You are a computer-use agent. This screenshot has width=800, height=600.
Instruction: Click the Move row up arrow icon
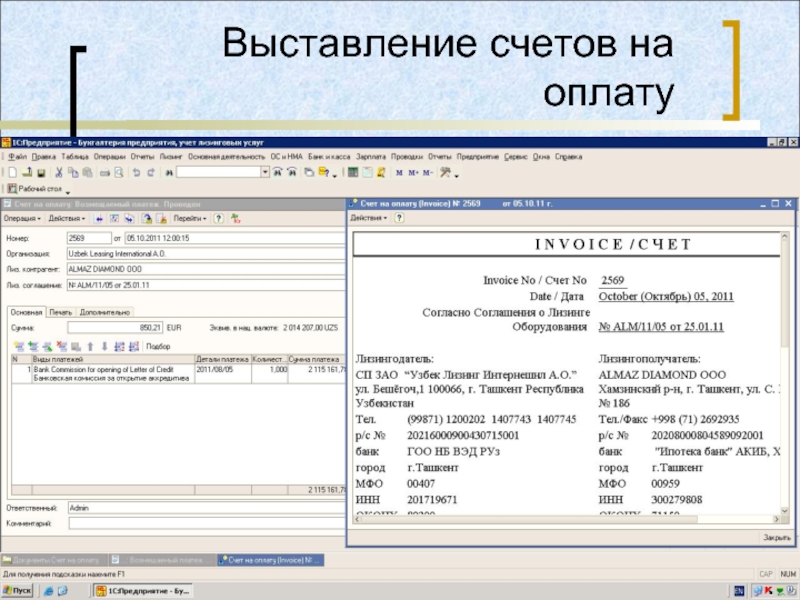pos(90,346)
